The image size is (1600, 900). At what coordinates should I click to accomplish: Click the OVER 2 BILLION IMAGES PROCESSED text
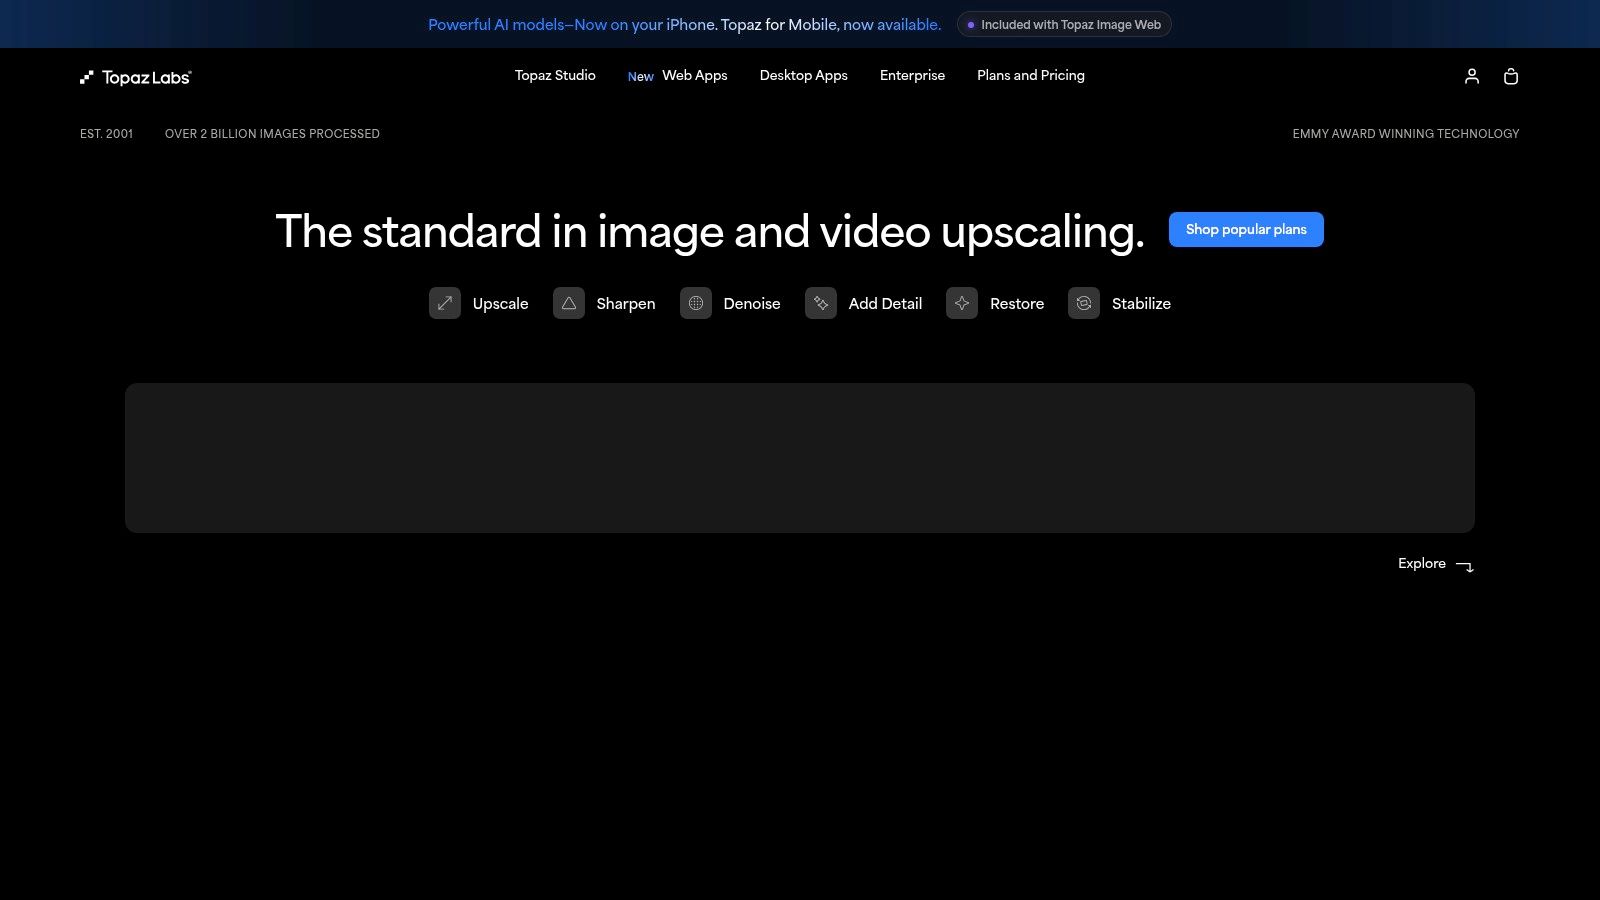272,133
